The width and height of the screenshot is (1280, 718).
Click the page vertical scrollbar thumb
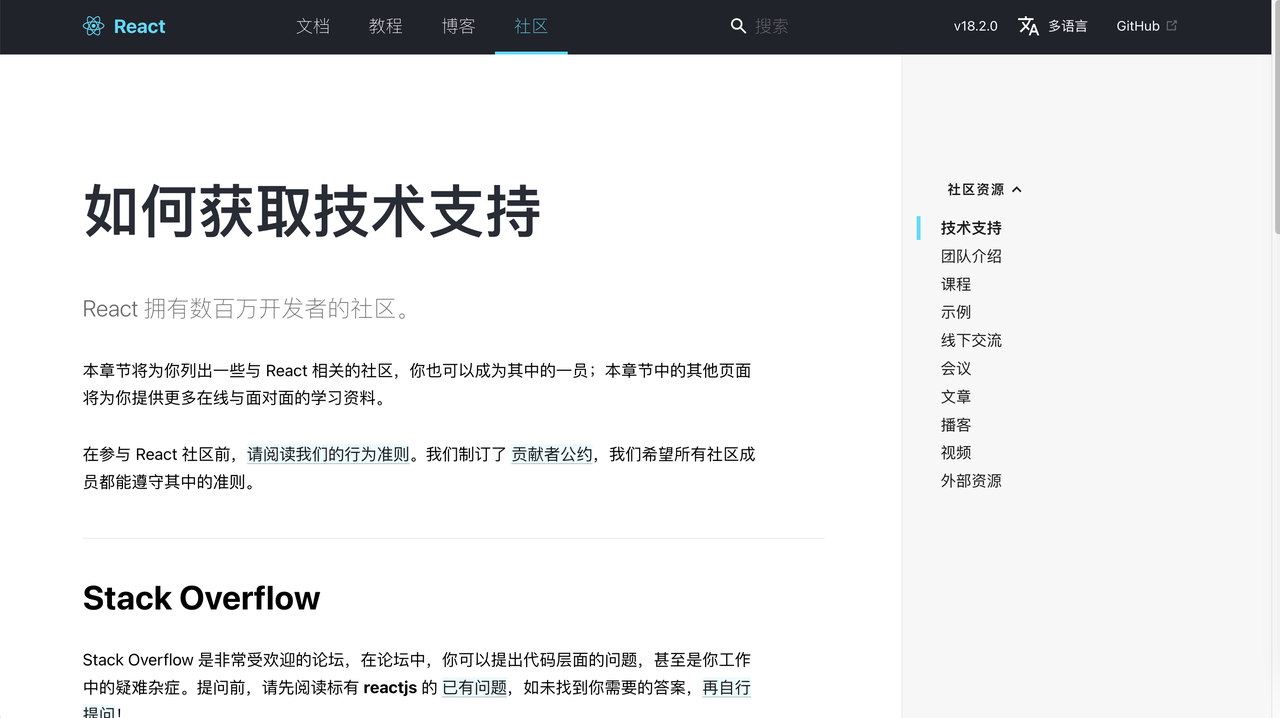point(1276,118)
